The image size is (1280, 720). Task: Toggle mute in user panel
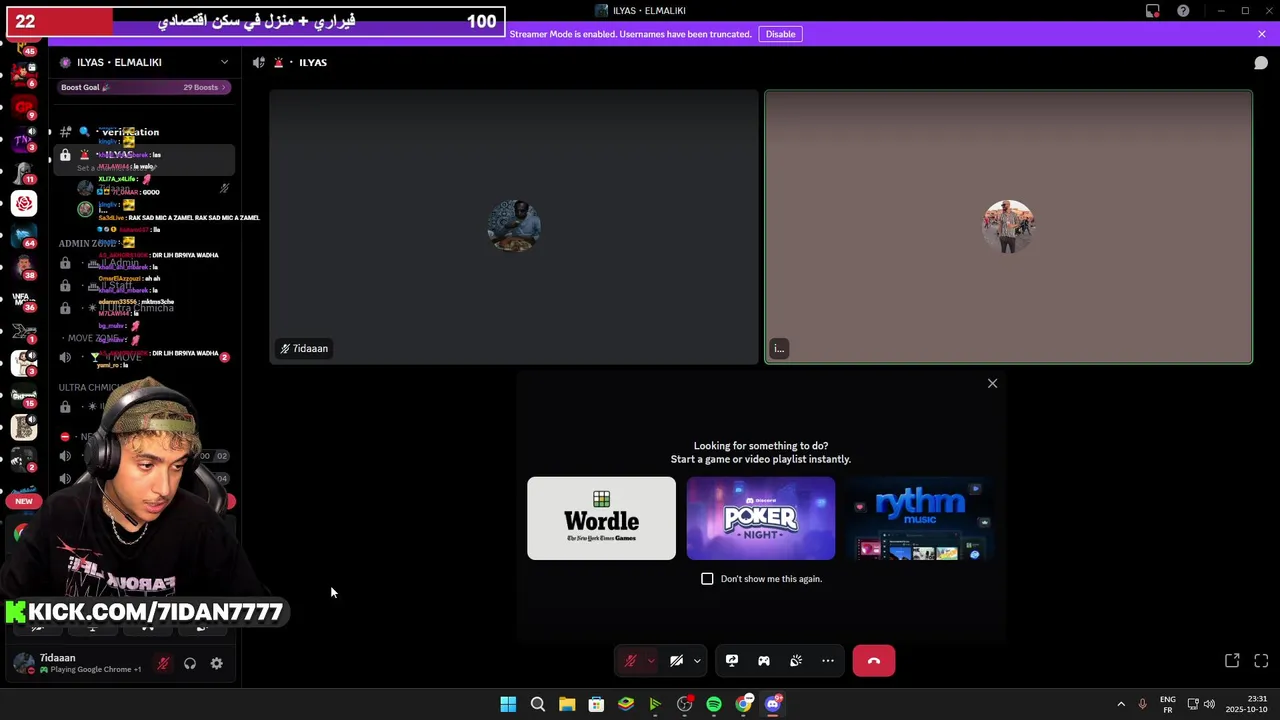pos(163,663)
